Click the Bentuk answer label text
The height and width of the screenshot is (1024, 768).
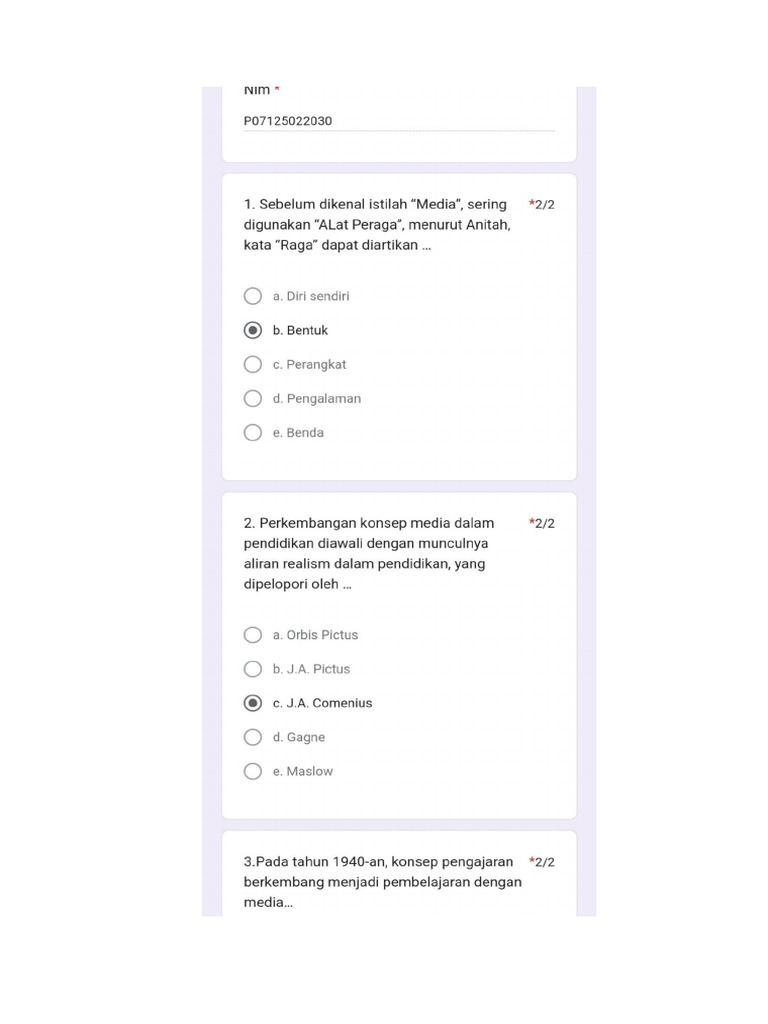tap(300, 330)
